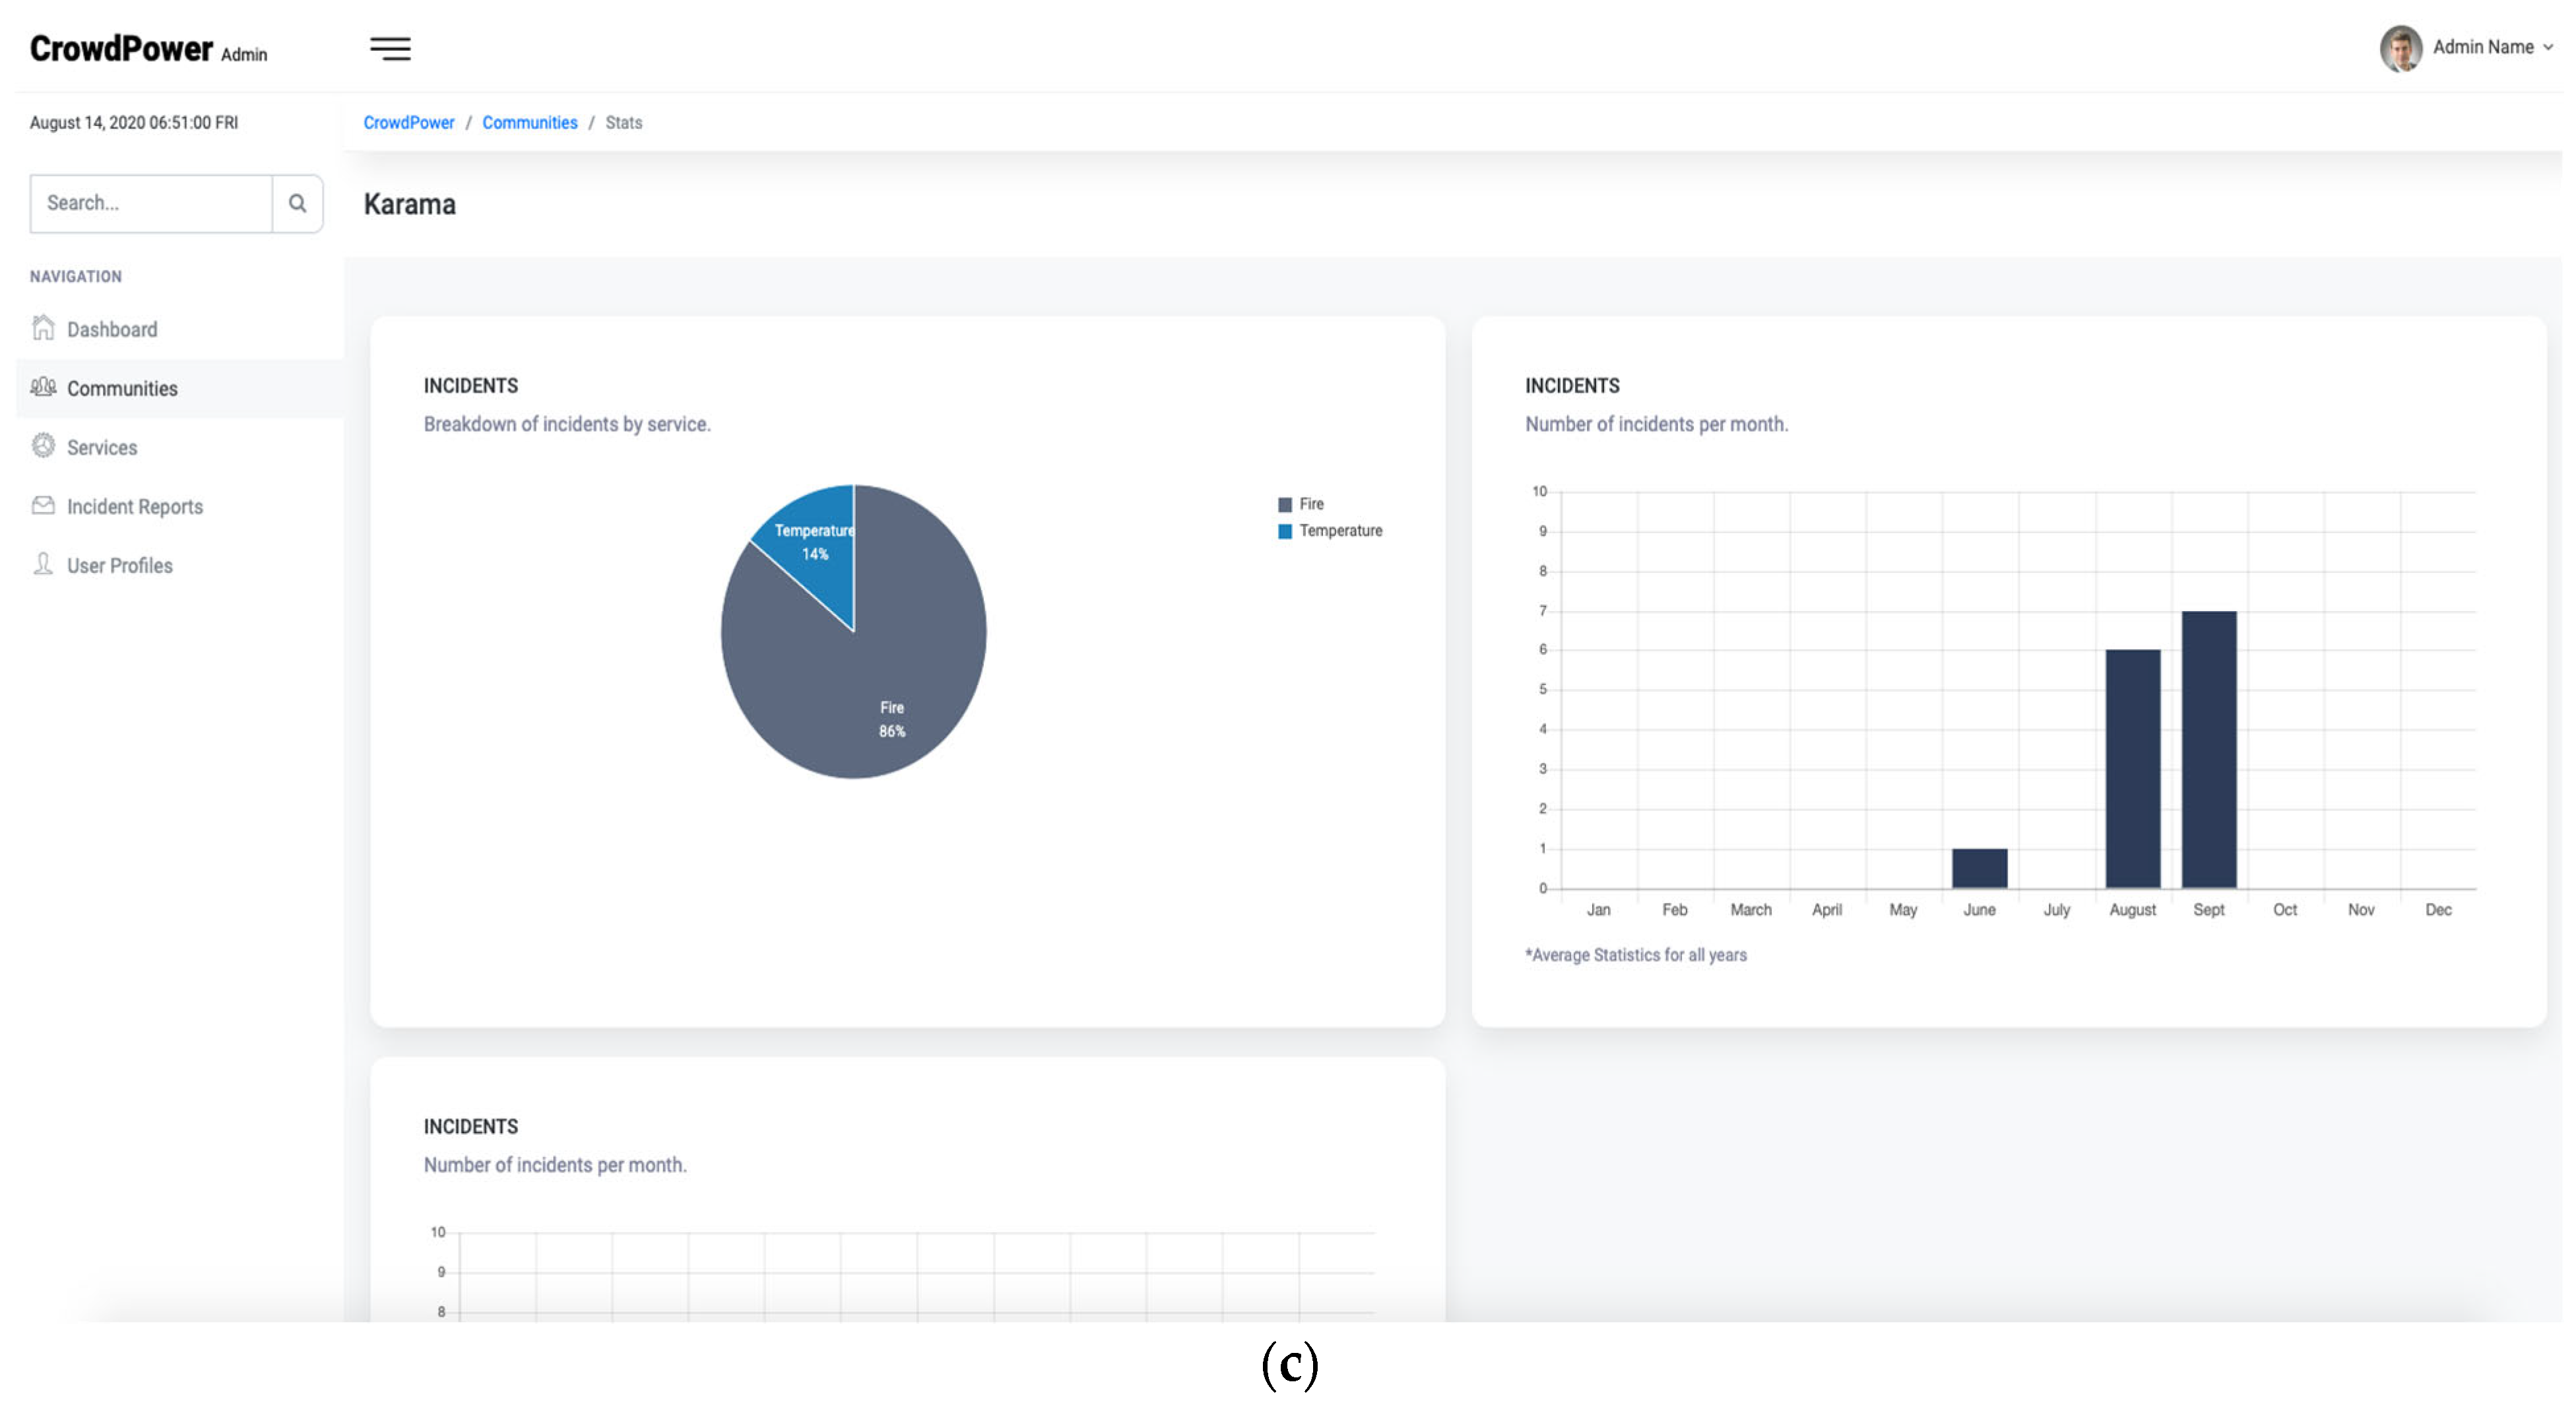Toggle Temperature series in pie legend

click(x=1330, y=531)
